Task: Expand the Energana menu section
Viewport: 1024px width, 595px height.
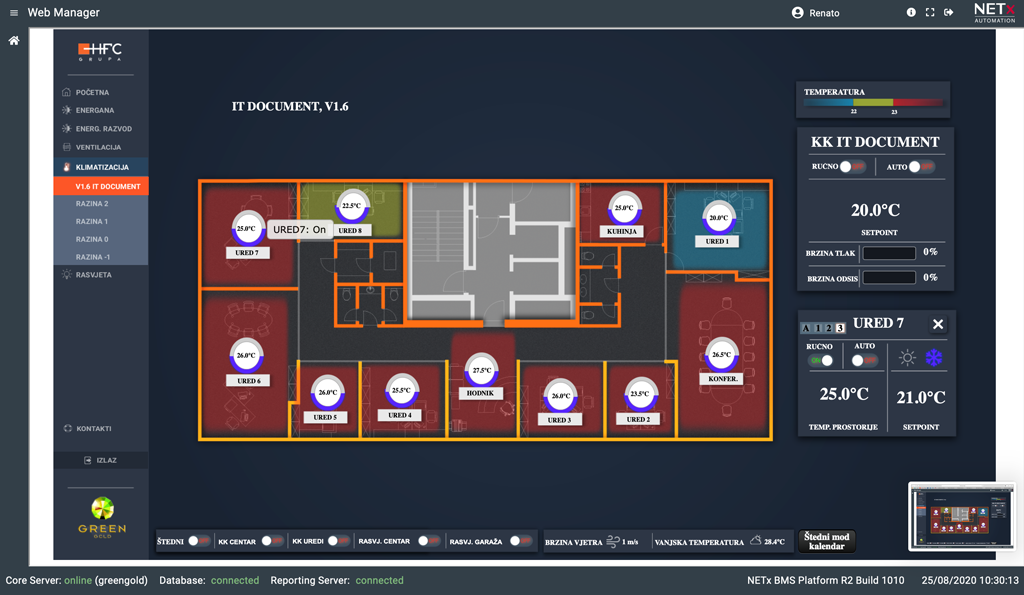Action: pyautogui.click(x=94, y=110)
